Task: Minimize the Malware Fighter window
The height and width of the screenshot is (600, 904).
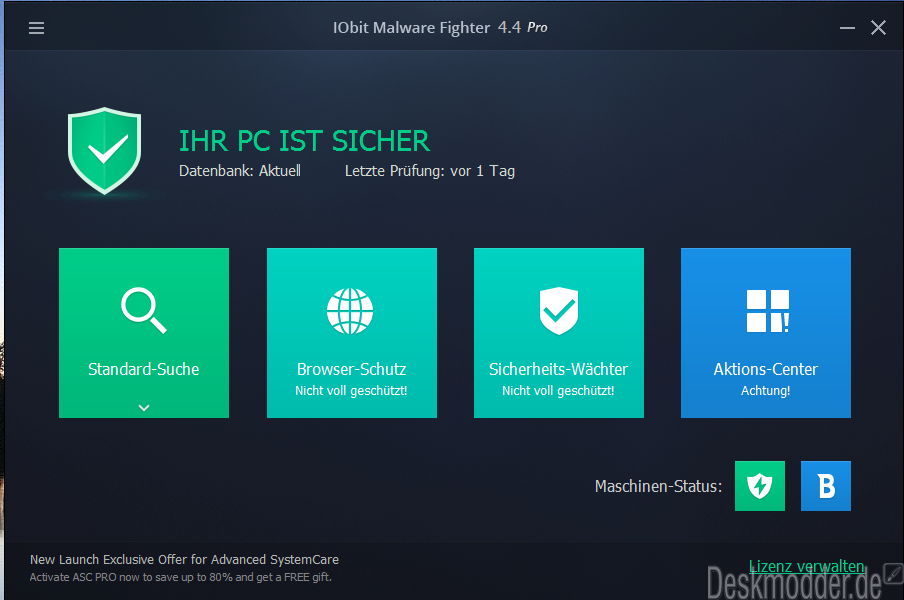Action: pos(847,28)
